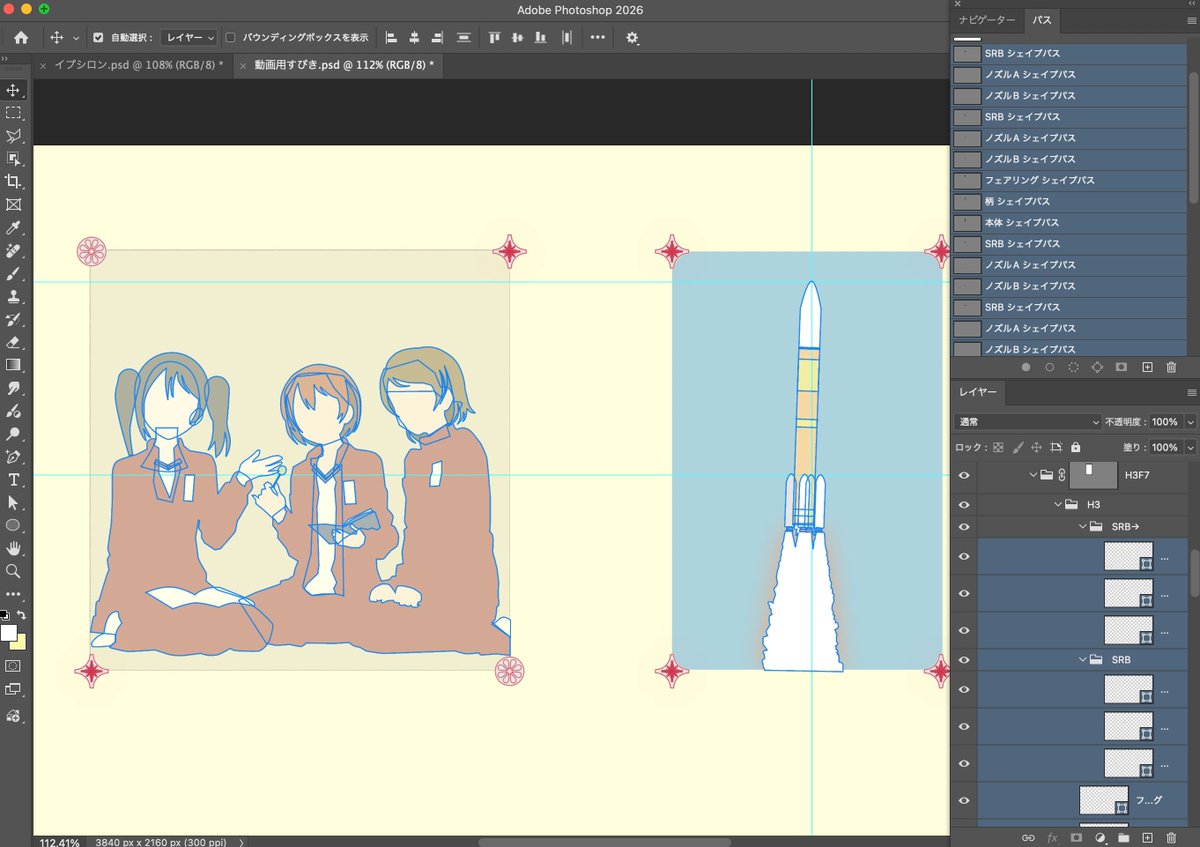
Task: Select the Frame tool
Action: (x=13, y=205)
